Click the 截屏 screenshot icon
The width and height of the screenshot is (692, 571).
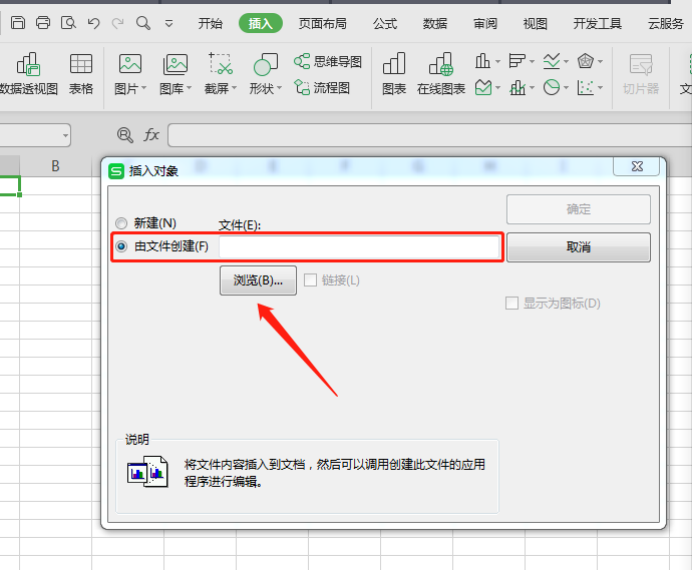point(220,64)
